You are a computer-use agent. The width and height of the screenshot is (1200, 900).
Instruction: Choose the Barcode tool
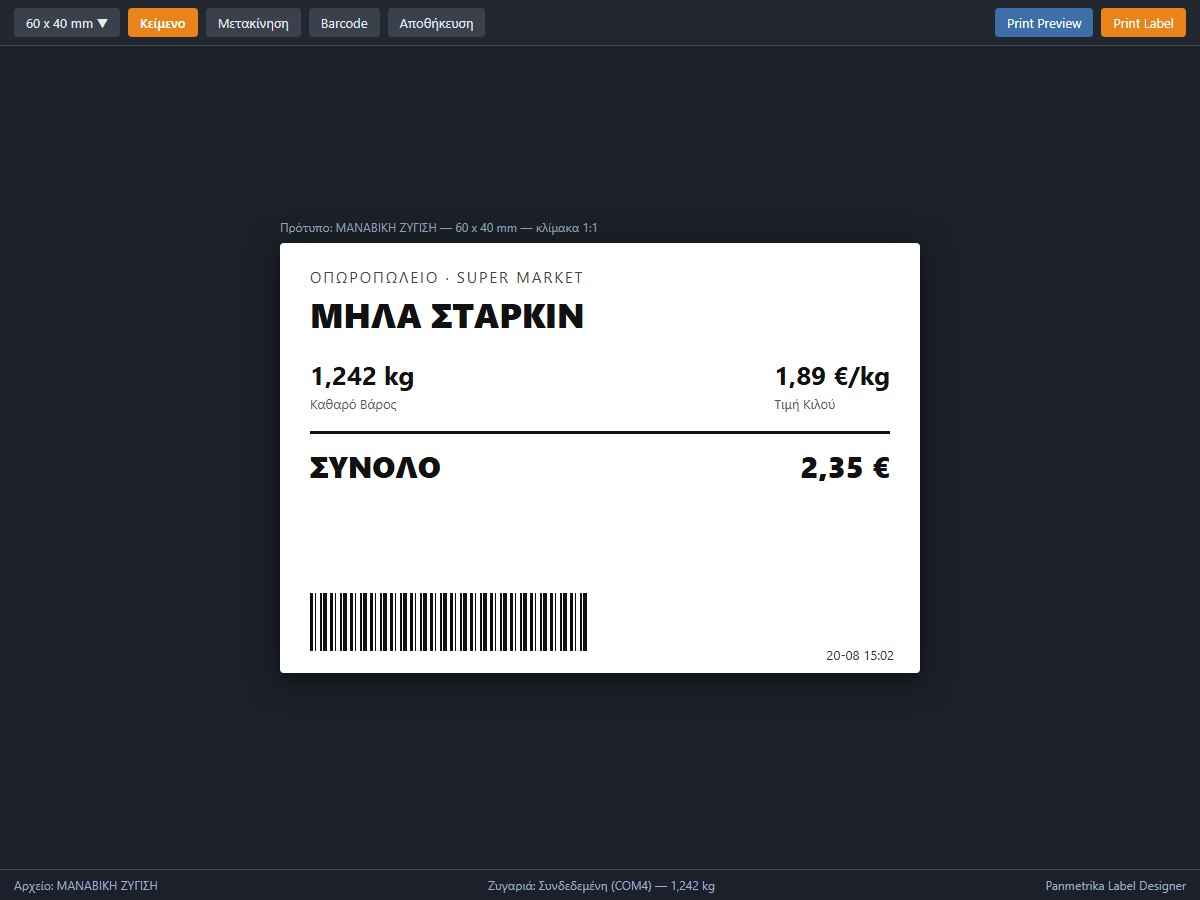(344, 23)
